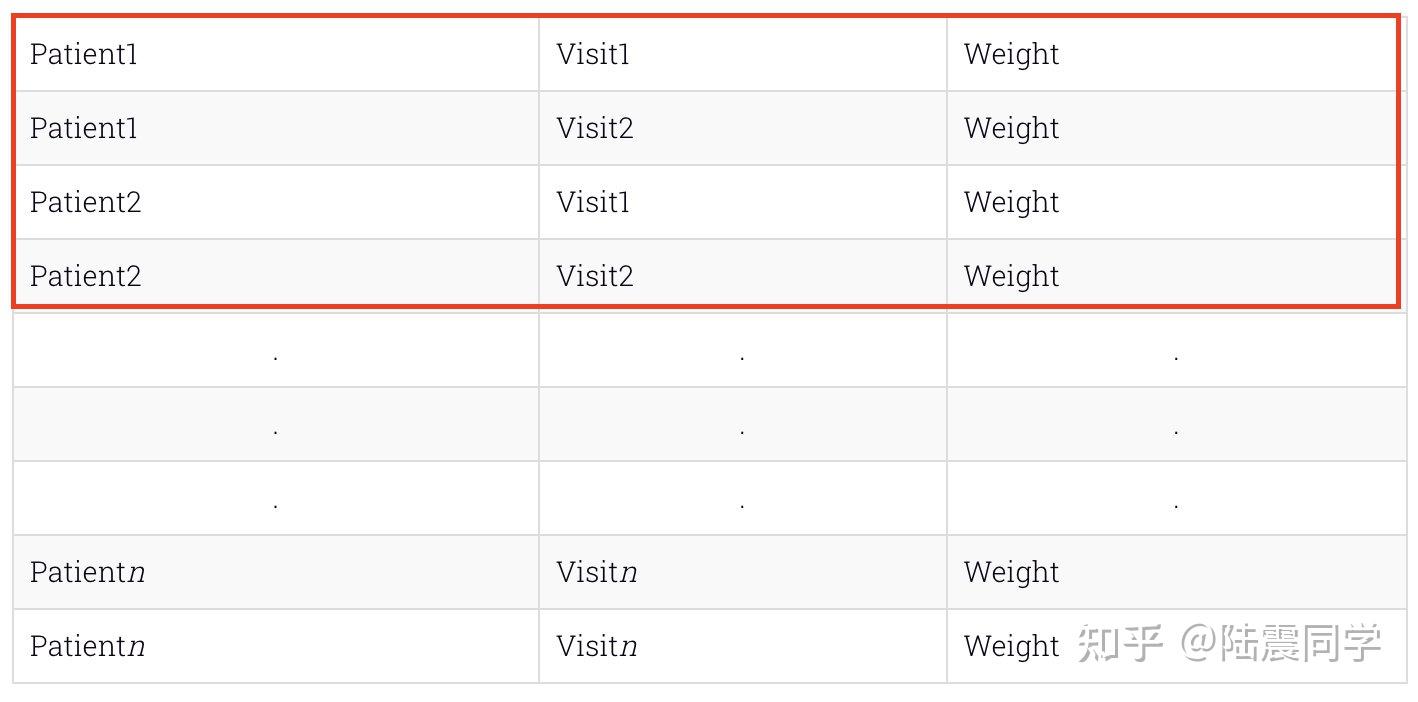This screenshot has width=1418, height=702.
Task: Select the Patient2 cell in the Visit2 row
Action: [x=86, y=276]
